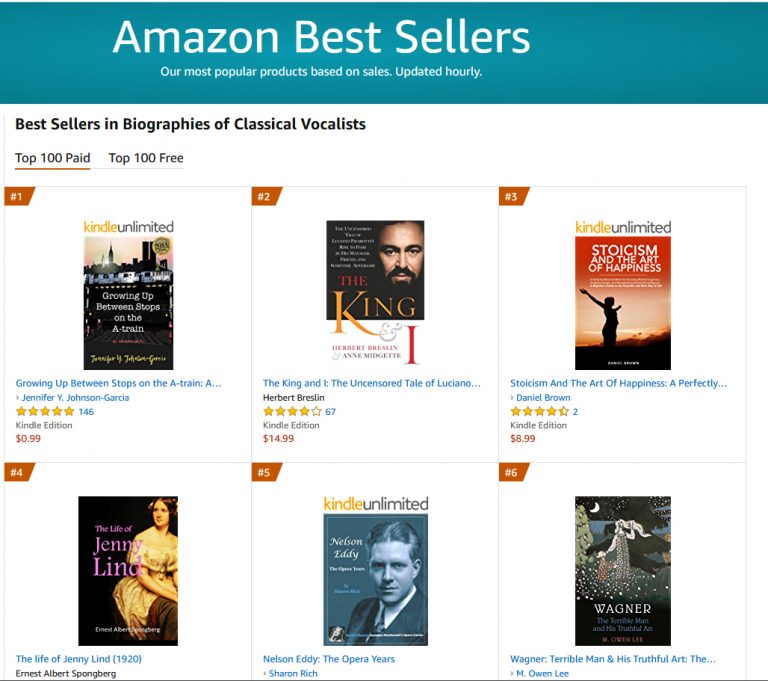Open author Daniel Brown's page

543,397
